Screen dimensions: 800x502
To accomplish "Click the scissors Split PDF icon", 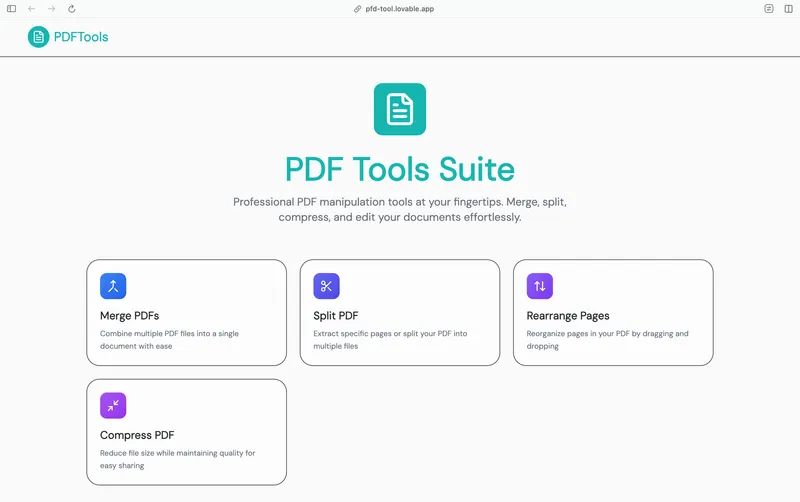I will pyautogui.click(x=327, y=286).
